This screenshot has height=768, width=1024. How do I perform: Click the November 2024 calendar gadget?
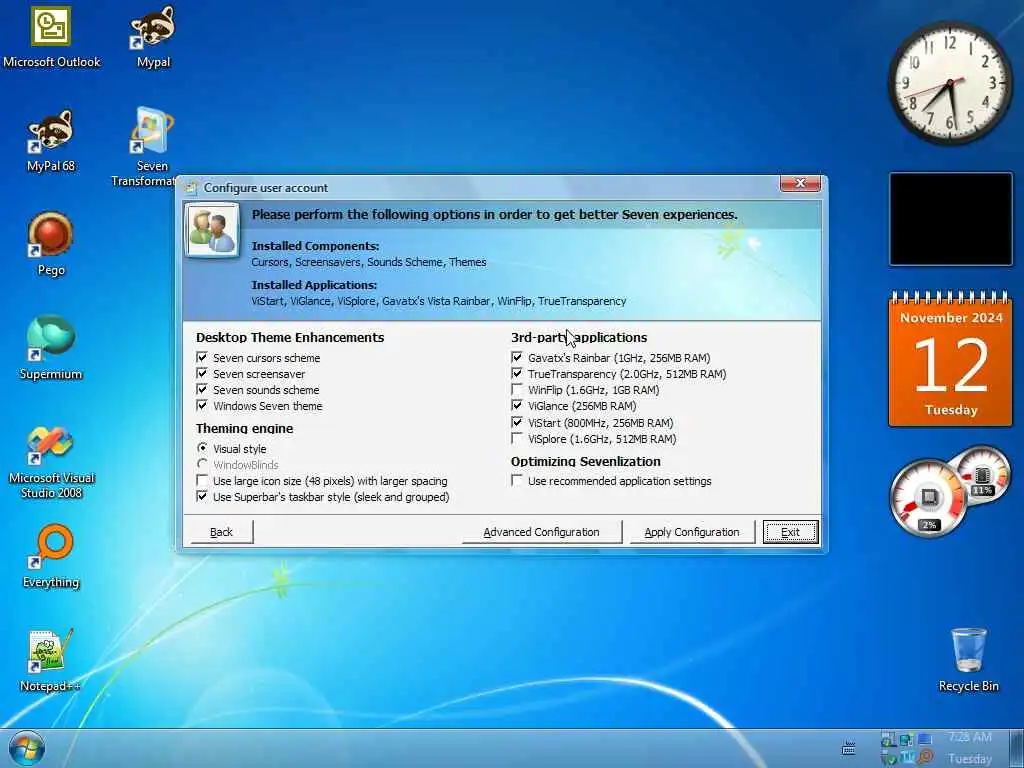(950, 359)
